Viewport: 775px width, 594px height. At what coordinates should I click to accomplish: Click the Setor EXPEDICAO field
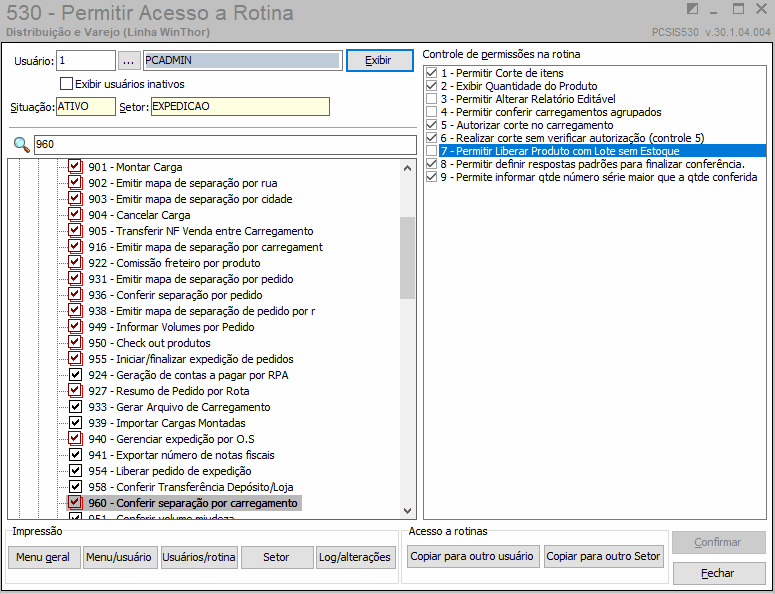click(240, 106)
